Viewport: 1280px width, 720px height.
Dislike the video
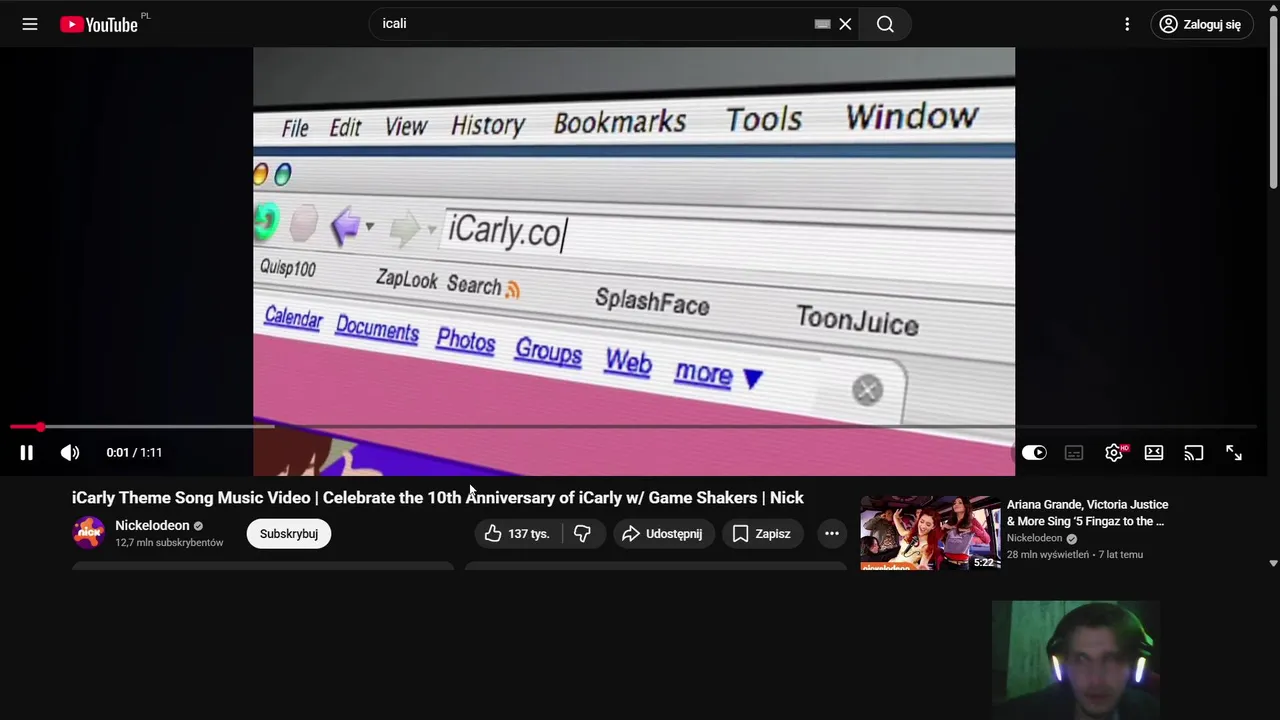(x=582, y=533)
